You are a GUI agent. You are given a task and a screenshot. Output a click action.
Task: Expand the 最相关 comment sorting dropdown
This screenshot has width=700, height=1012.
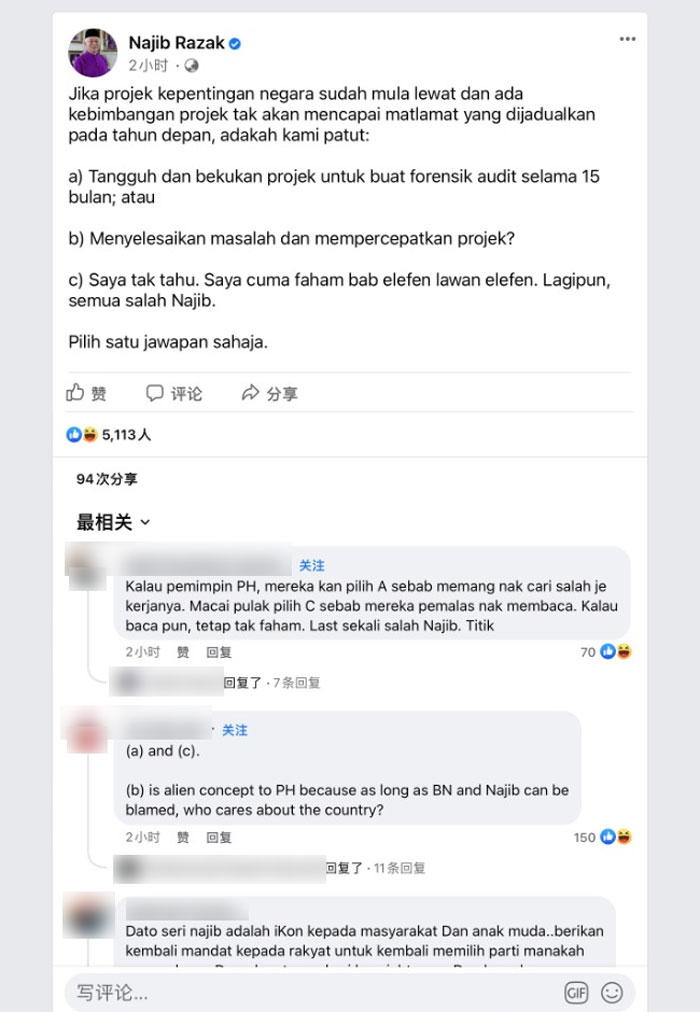tap(114, 521)
